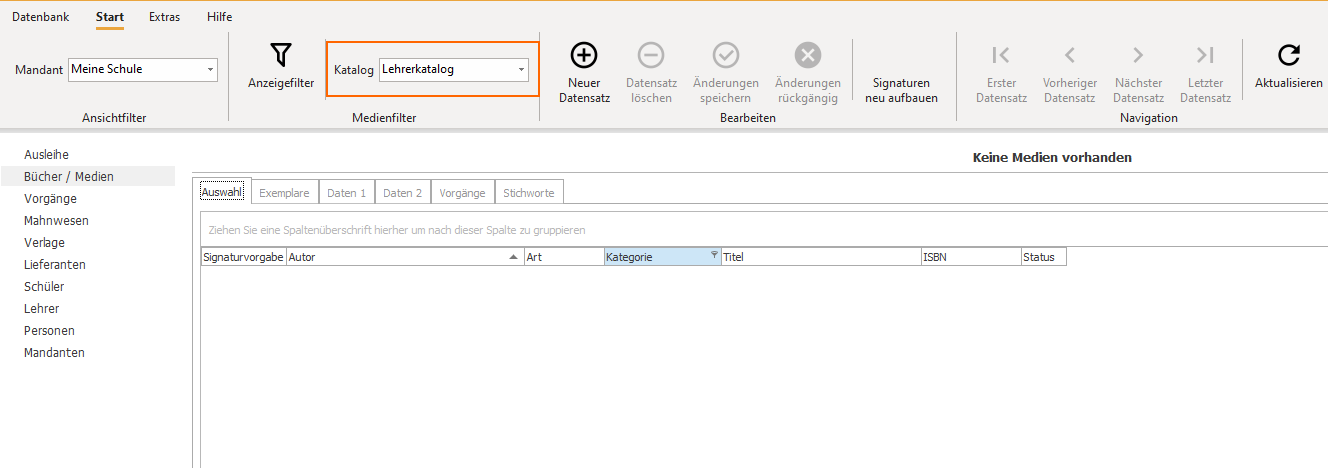Select the Start ribbon tab

[110, 17]
